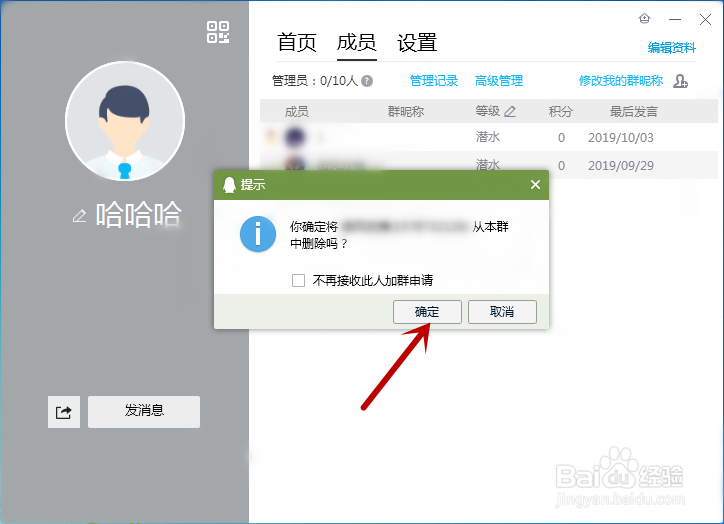Click the pencil icon beside group name 哈哈哈
This screenshot has height=524, width=724.
pos(79,216)
